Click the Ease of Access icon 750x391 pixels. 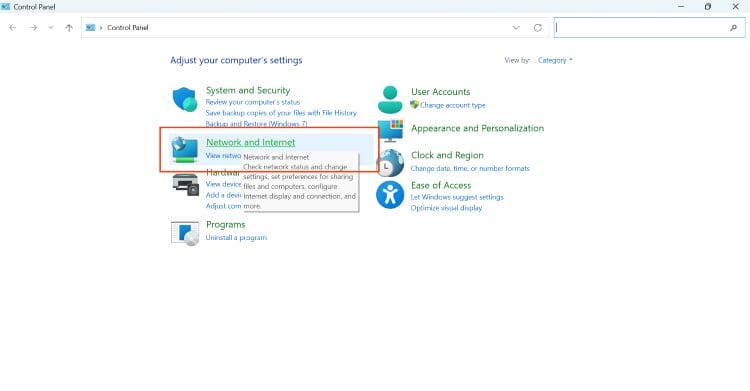click(x=390, y=195)
